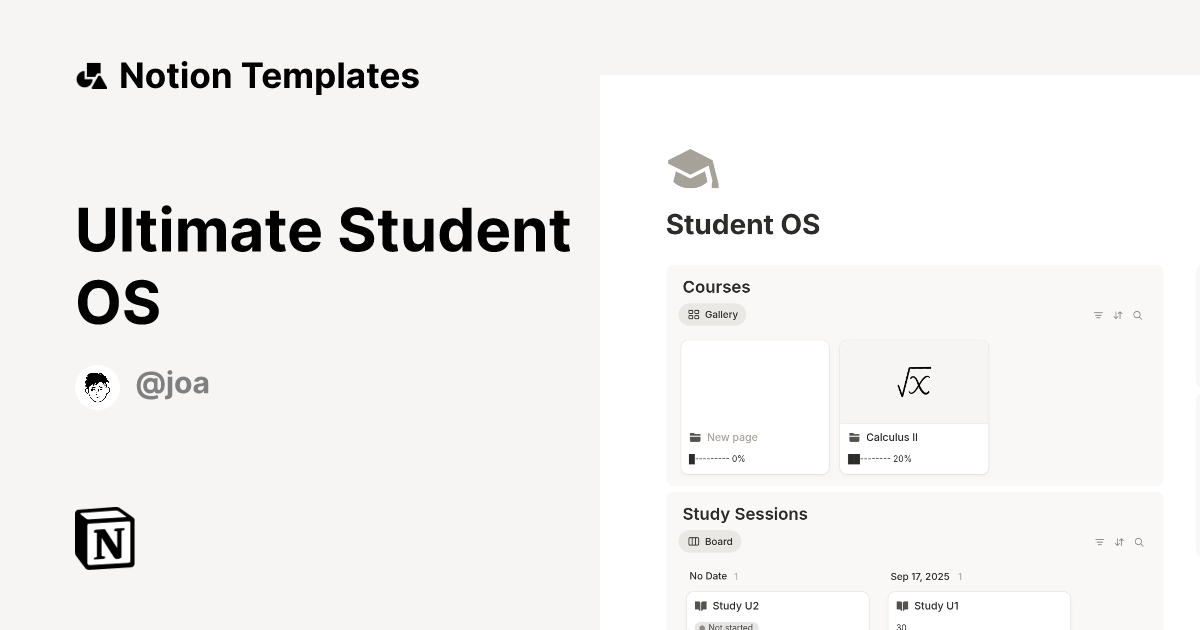1200x630 pixels.
Task: Open the New page course card
Action: coord(755,407)
